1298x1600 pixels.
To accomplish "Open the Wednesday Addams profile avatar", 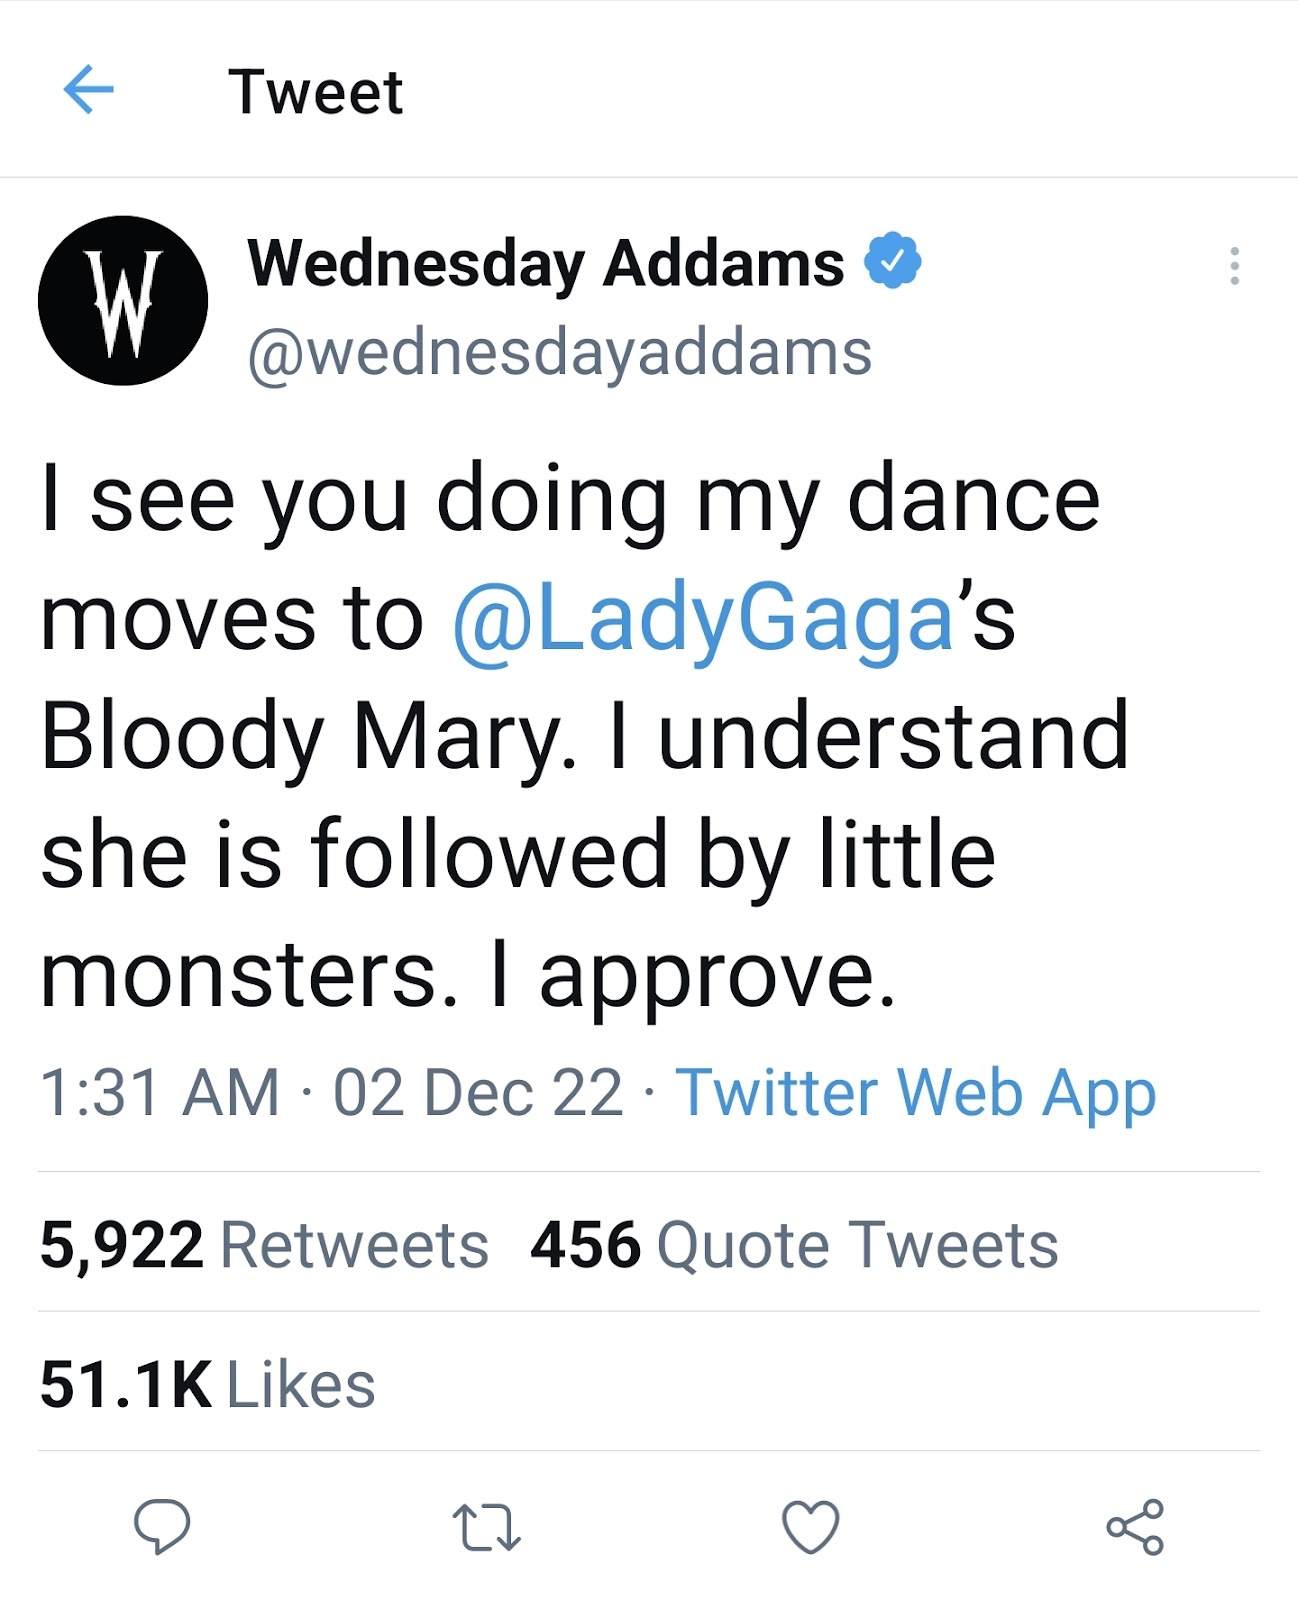I will 123,301.
